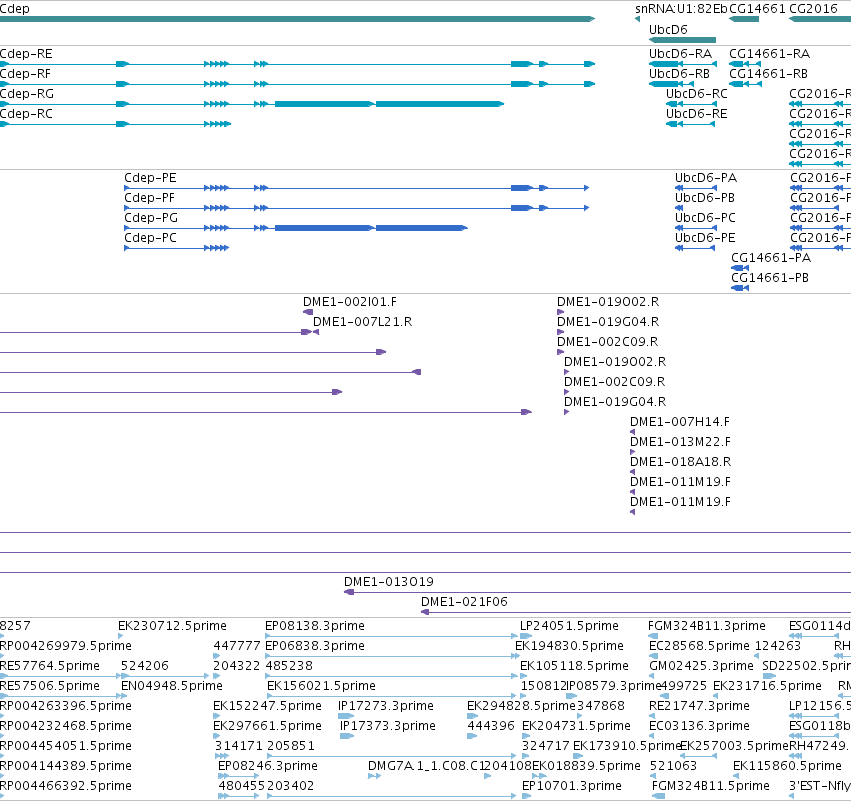
Task: Select the DMG7A.1_1.C08.C1 label
Action: coord(426,766)
